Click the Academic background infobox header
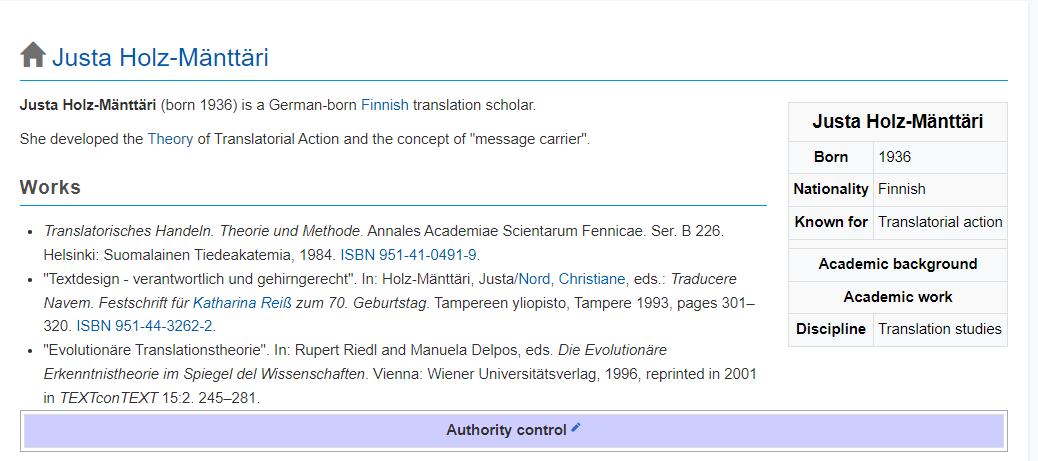The image size is (1038, 461). (x=897, y=264)
